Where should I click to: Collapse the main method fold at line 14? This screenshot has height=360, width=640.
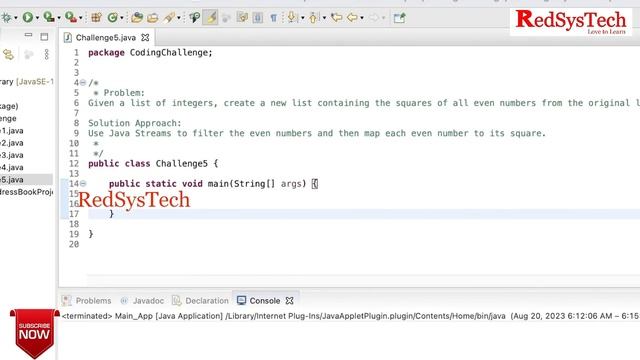(x=83, y=184)
